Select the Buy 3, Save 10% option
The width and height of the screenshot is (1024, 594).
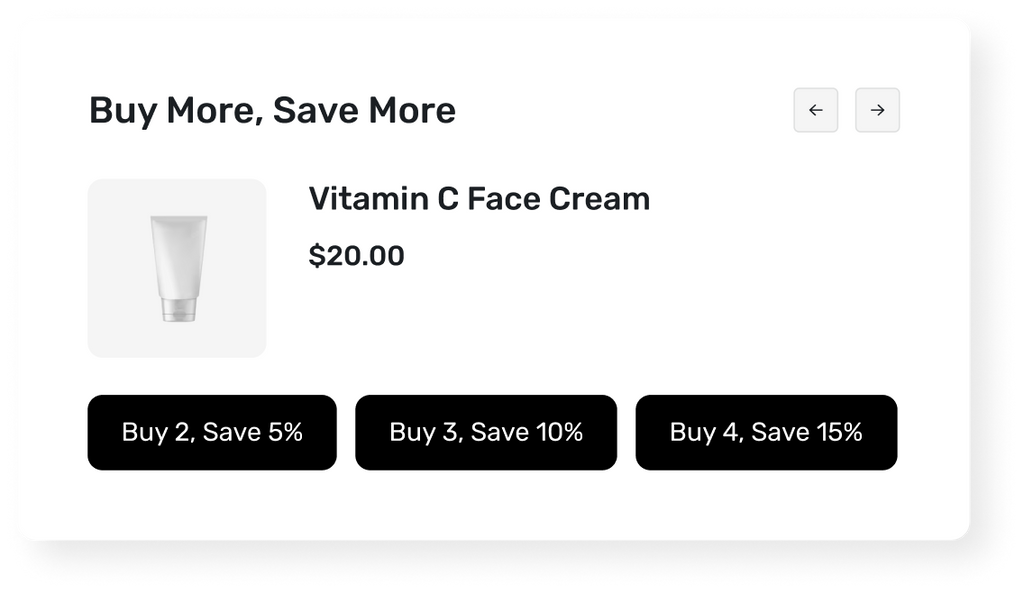click(486, 432)
